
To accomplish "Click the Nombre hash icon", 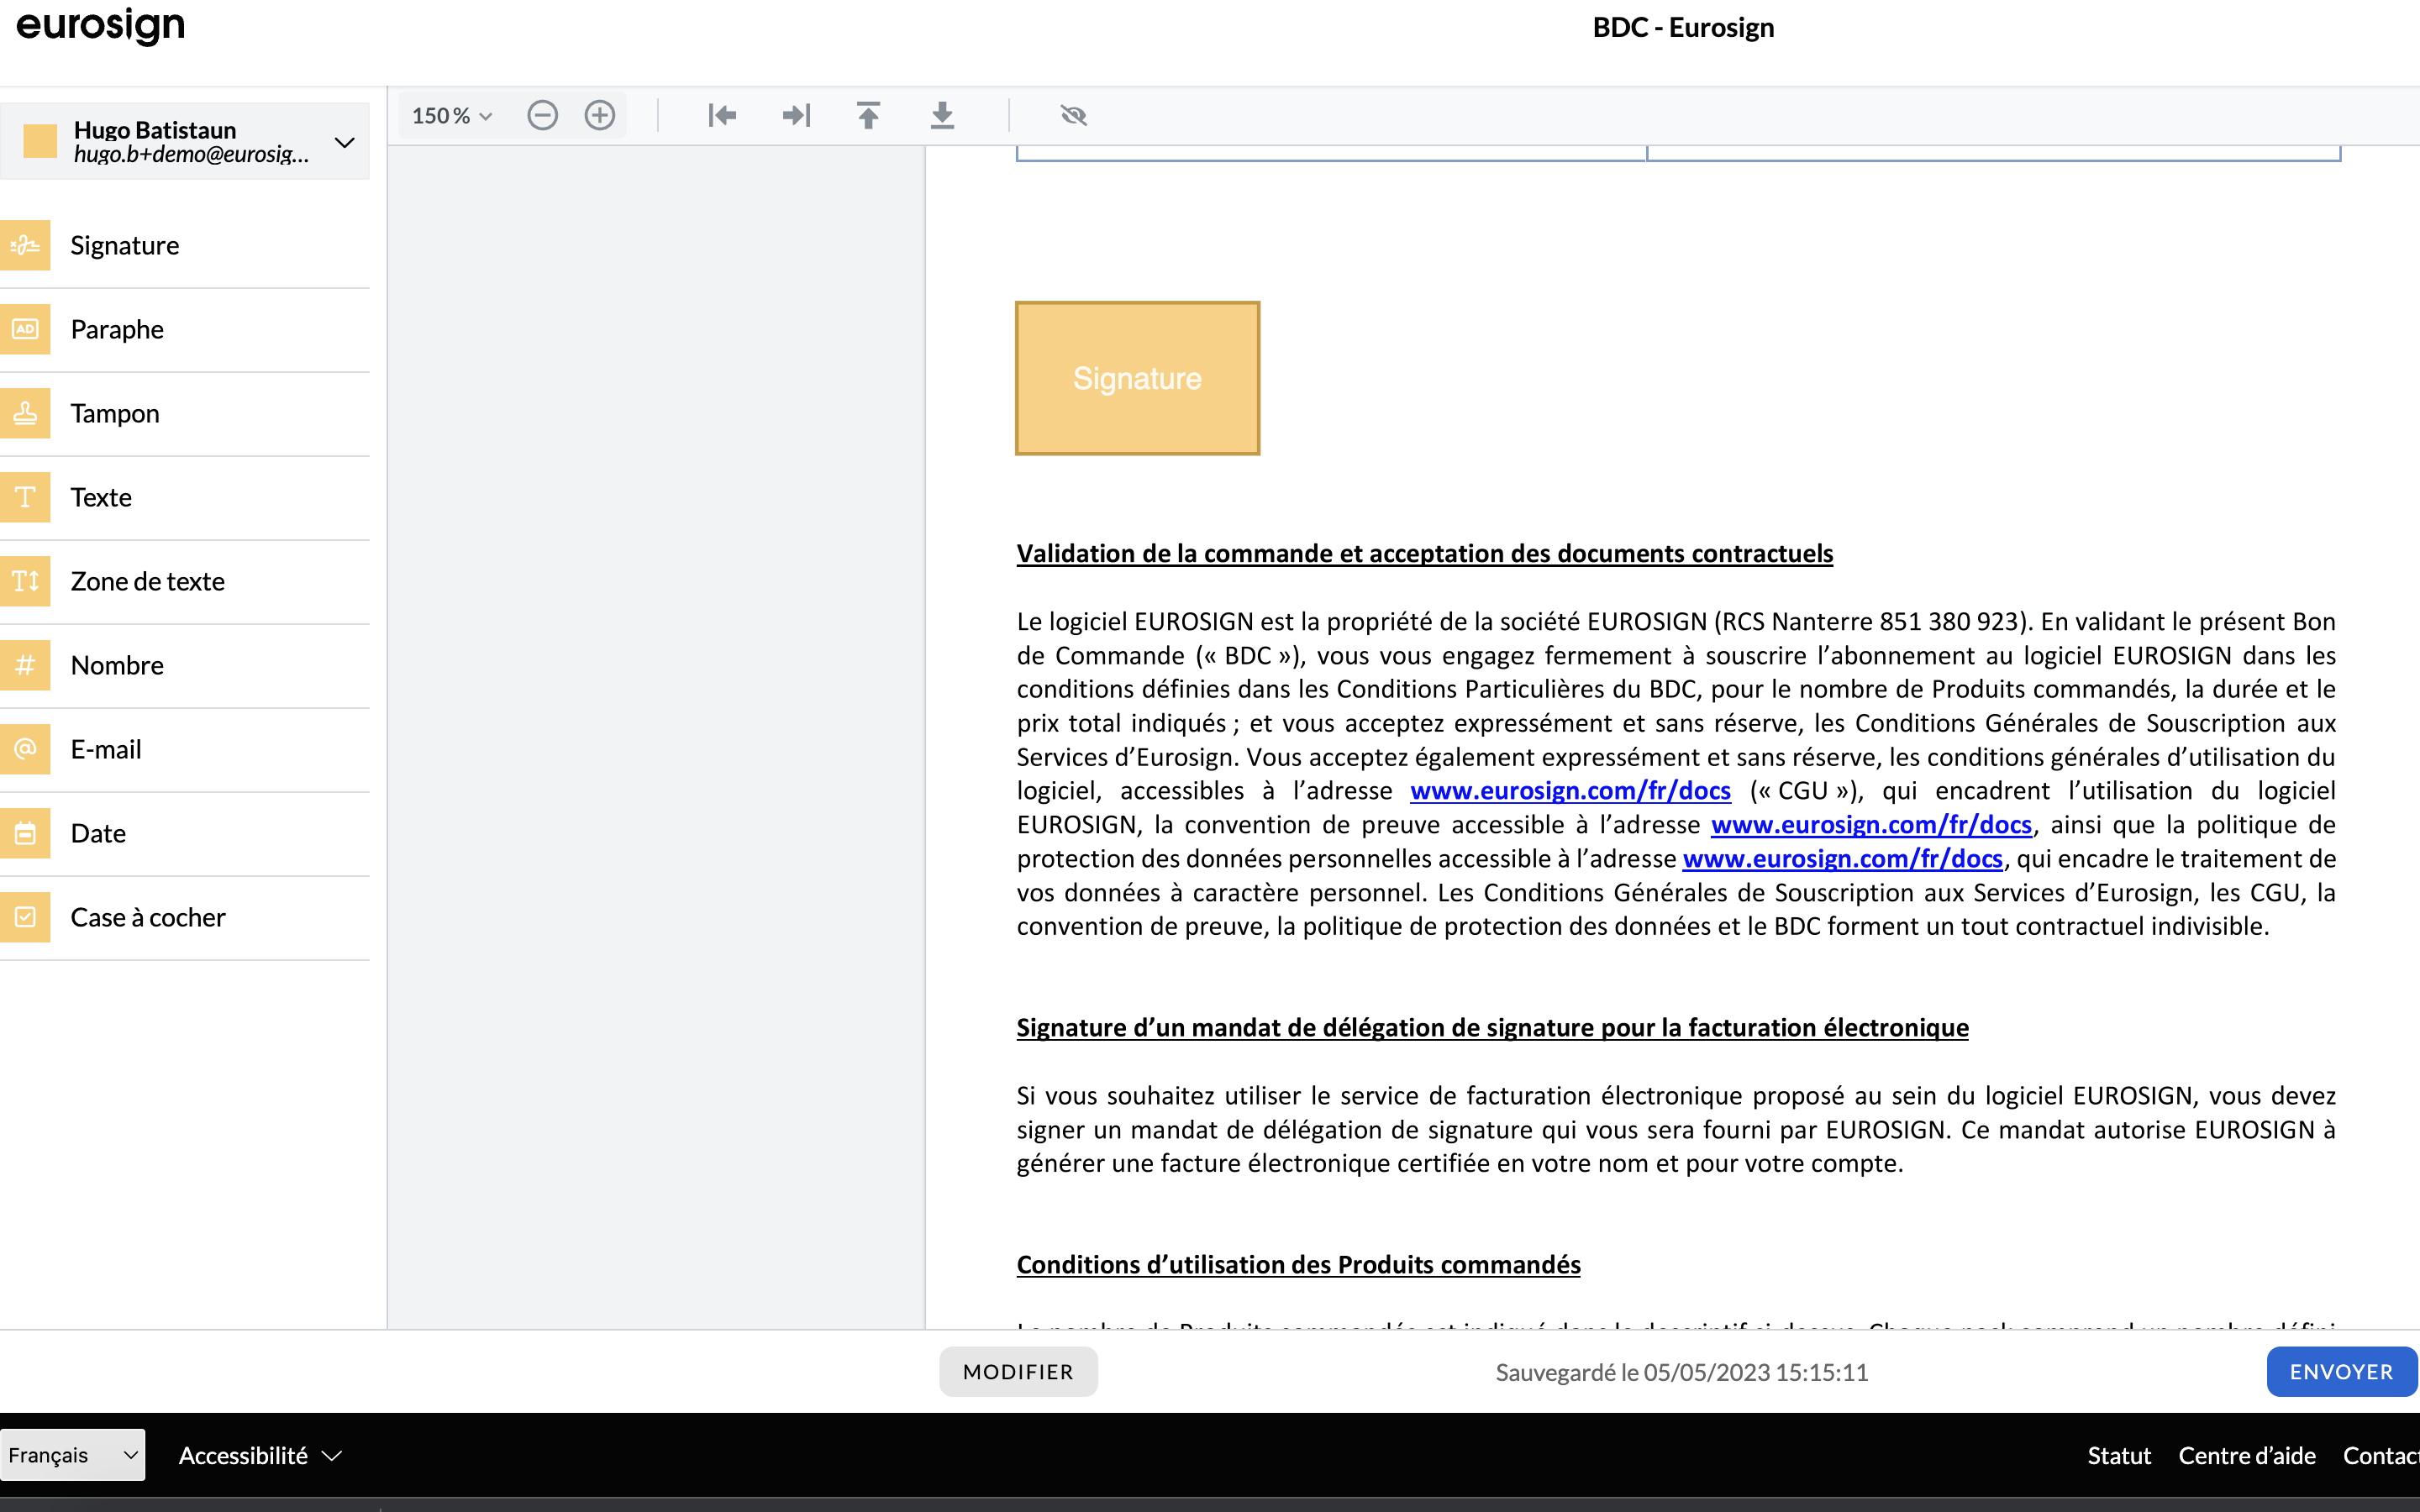I will [25, 665].
